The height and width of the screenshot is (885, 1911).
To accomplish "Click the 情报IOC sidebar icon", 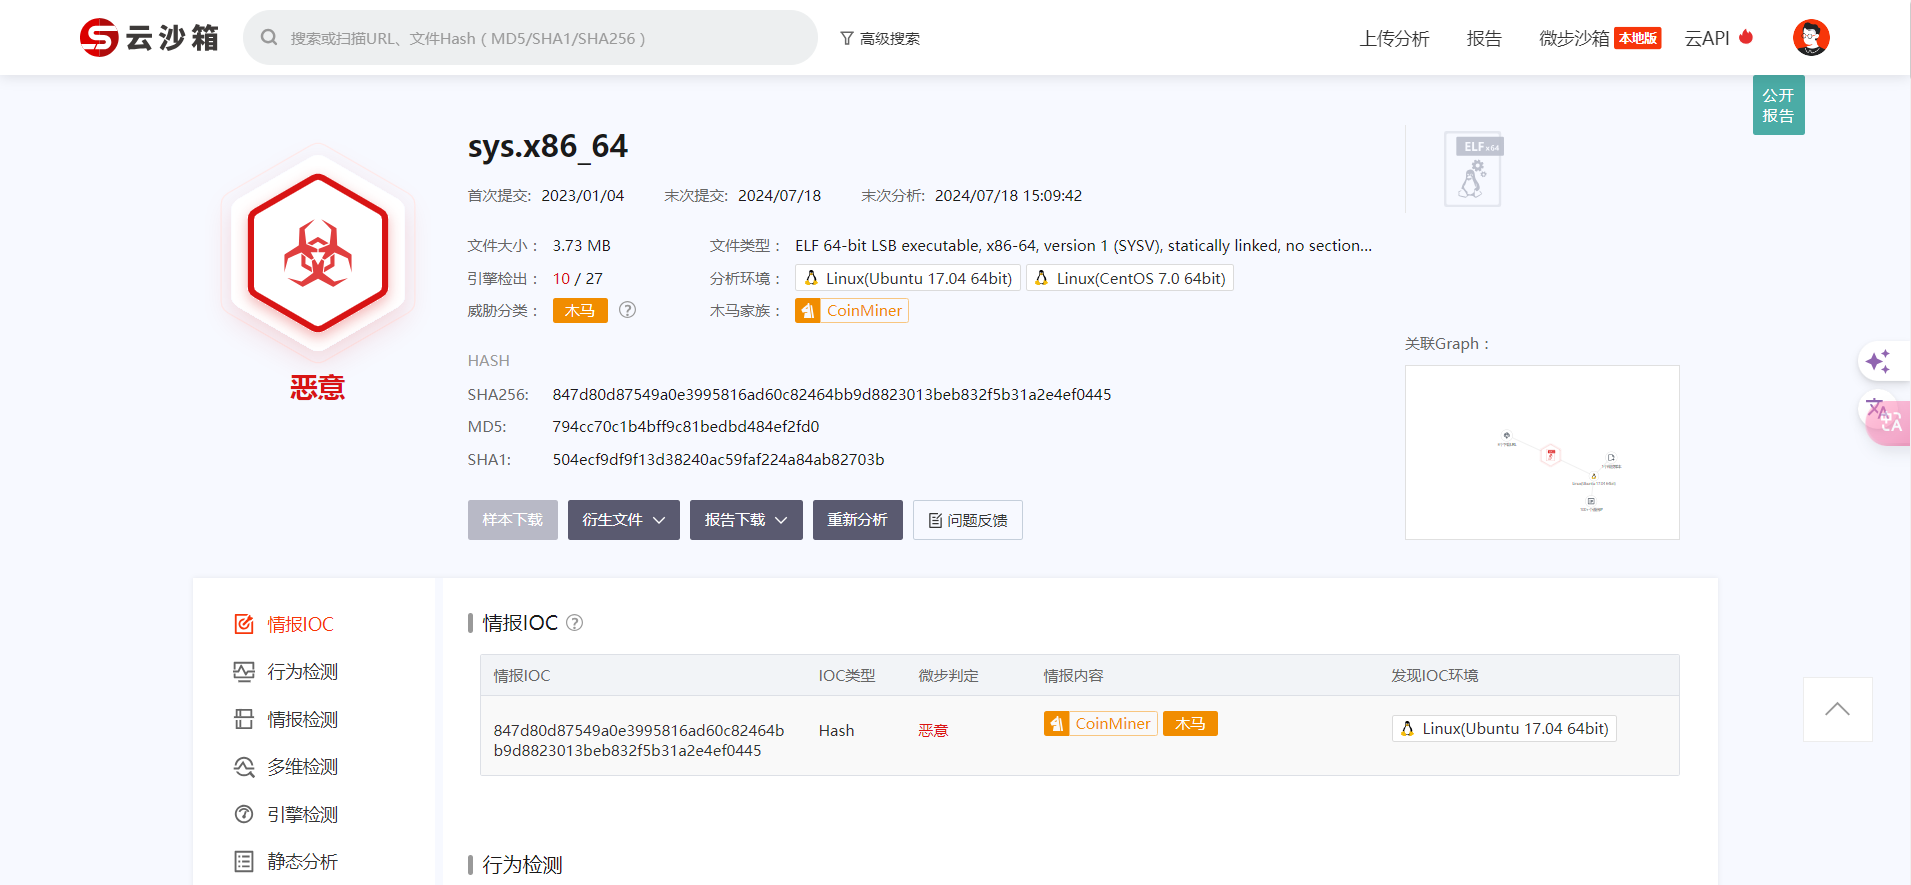I will (244, 624).
